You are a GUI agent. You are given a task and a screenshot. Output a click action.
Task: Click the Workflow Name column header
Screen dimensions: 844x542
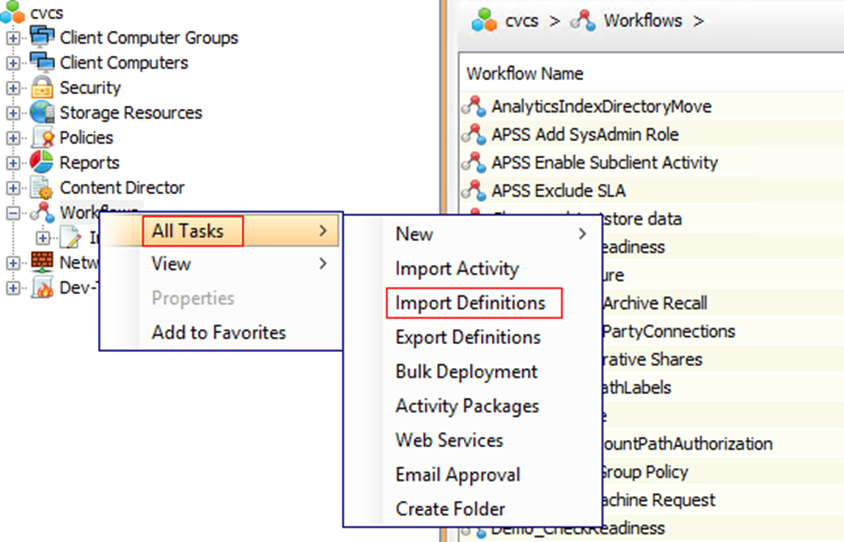[525, 73]
